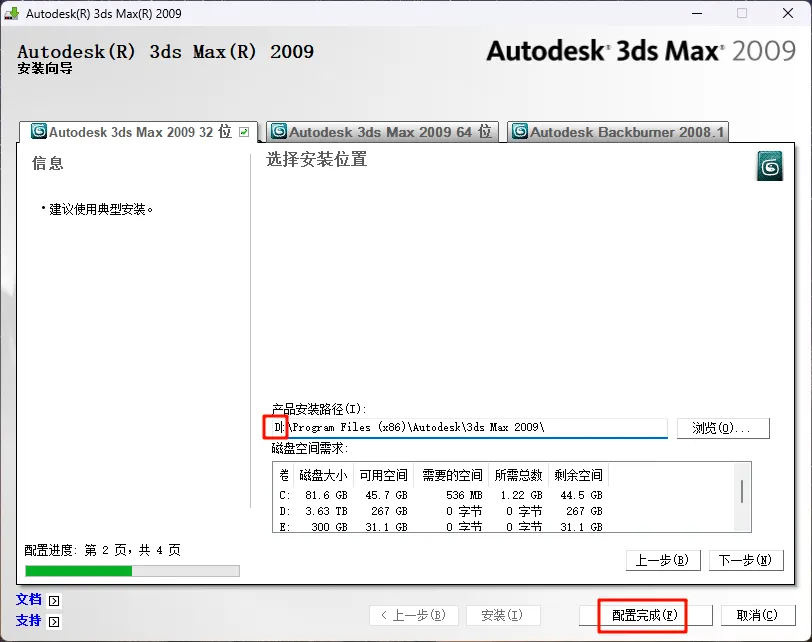
Task: Select the E: volume row
Action: click(x=441, y=527)
